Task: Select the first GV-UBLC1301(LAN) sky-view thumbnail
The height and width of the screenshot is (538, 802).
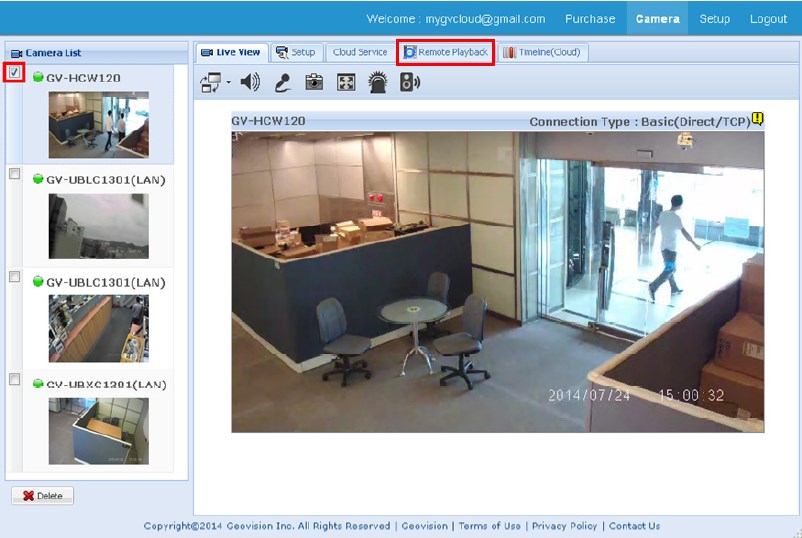Action: (99, 226)
